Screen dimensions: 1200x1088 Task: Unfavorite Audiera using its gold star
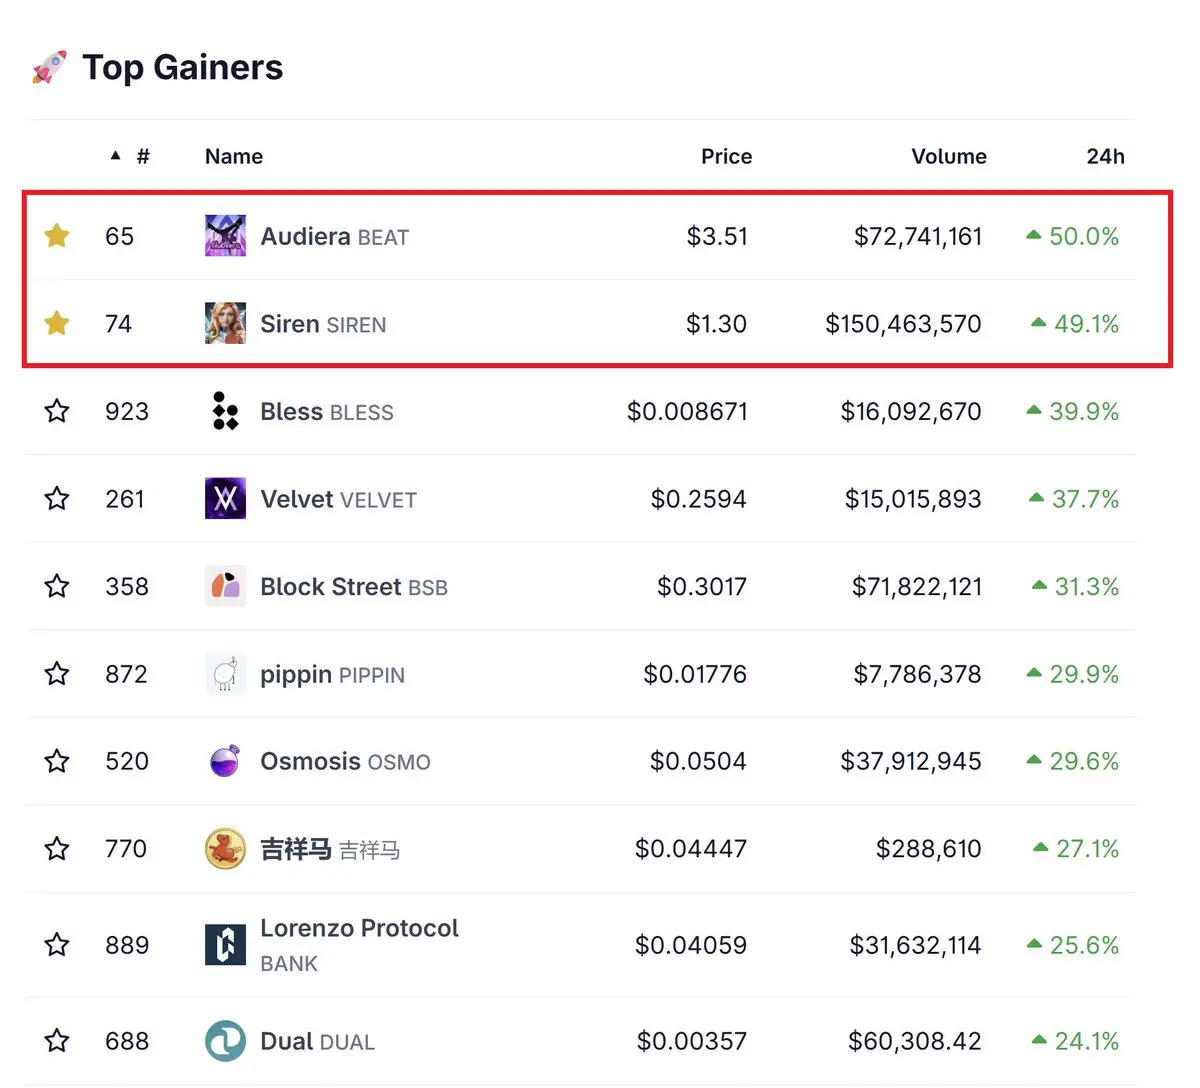click(57, 236)
